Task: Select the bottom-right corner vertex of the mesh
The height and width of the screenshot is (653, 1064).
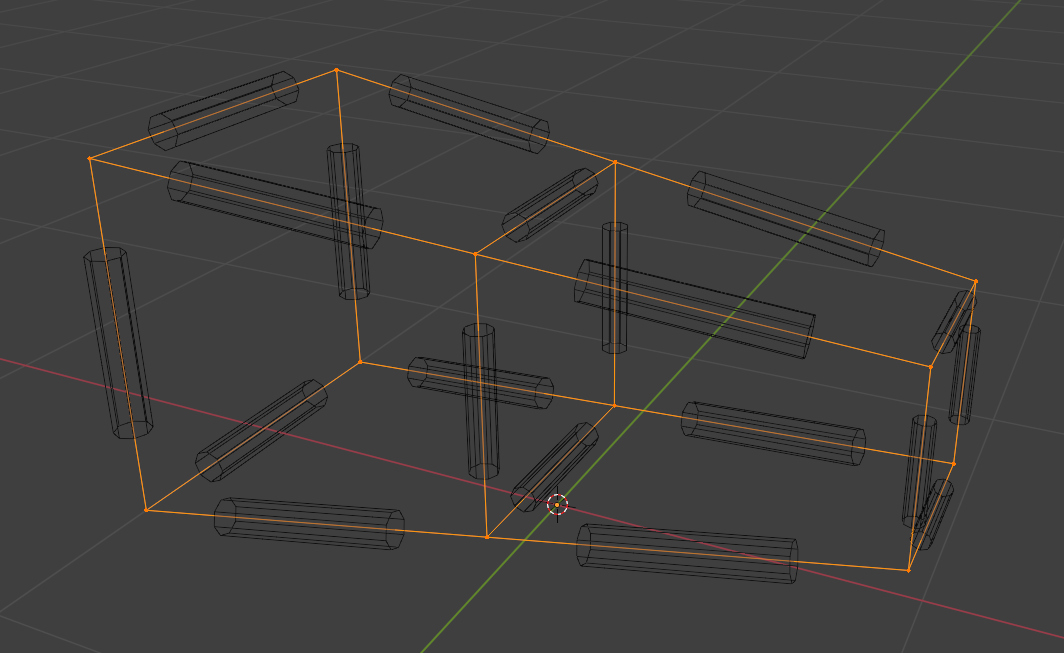Action: [908, 570]
